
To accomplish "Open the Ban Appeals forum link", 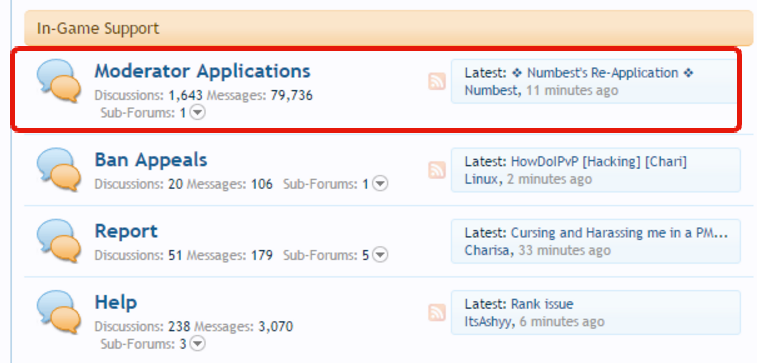I will 151,160.
